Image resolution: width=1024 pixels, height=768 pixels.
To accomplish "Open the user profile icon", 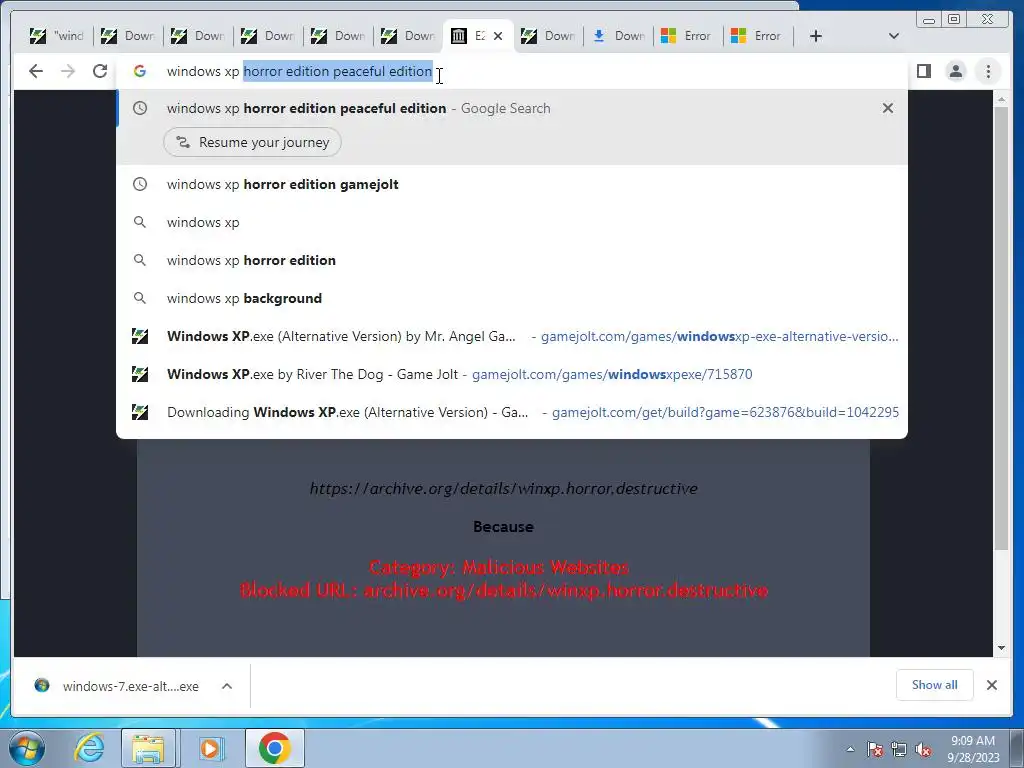I will click(955, 71).
